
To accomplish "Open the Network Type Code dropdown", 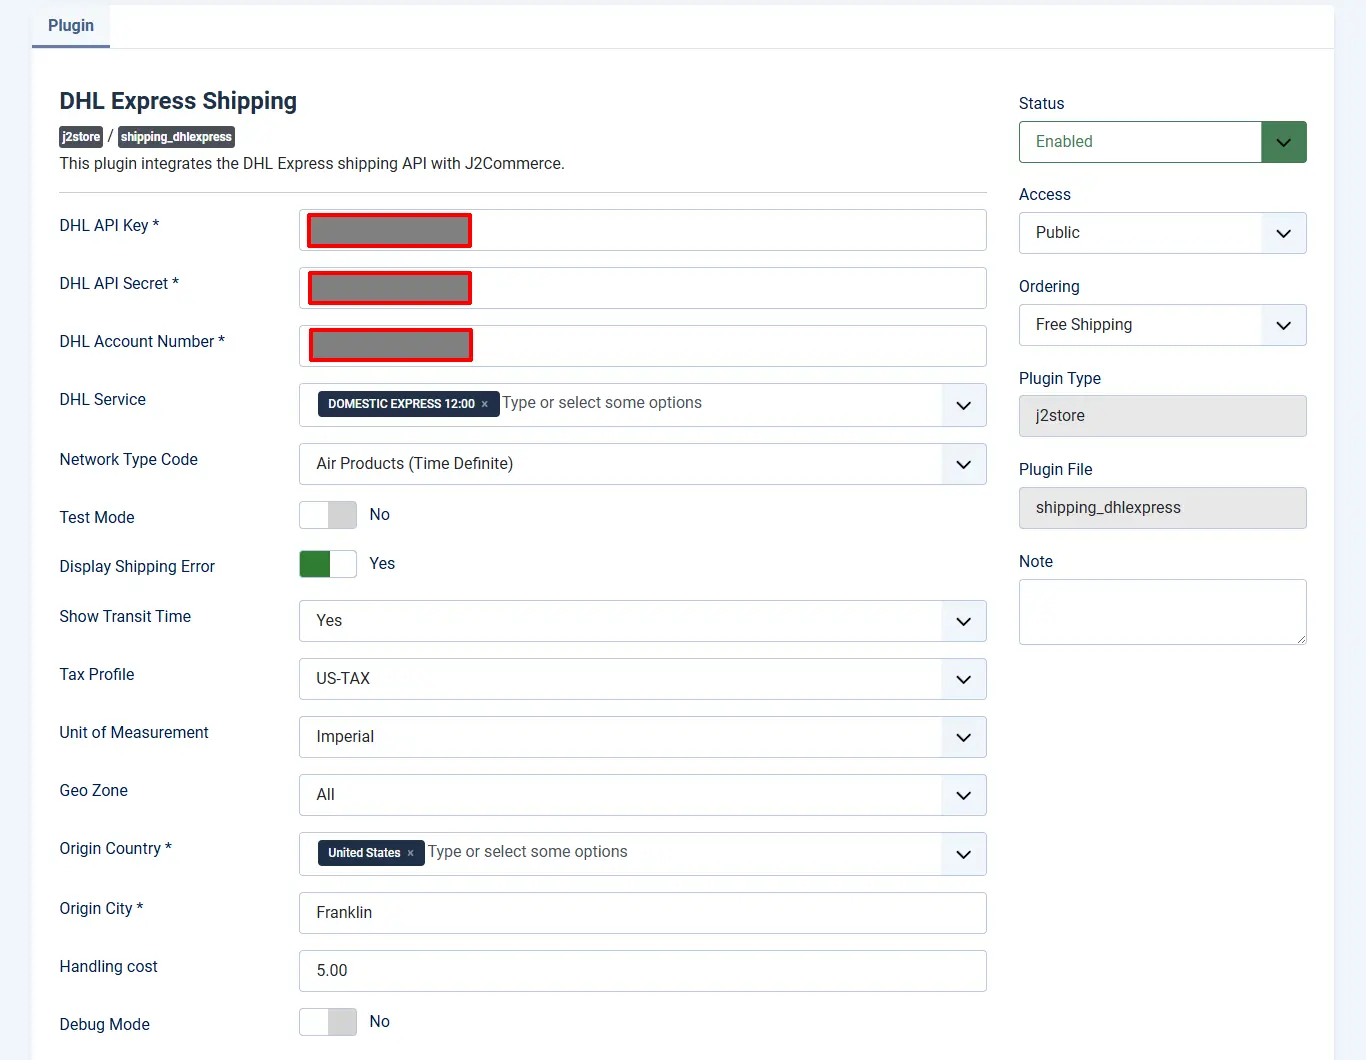I will 643,464.
